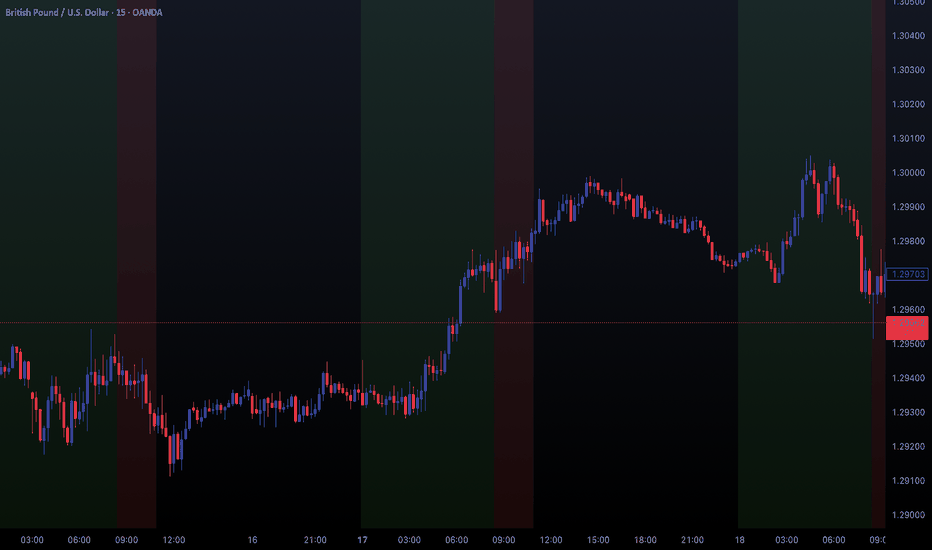
Task: Click the 12:00 label just before 15:00
Action: [550, 540]
